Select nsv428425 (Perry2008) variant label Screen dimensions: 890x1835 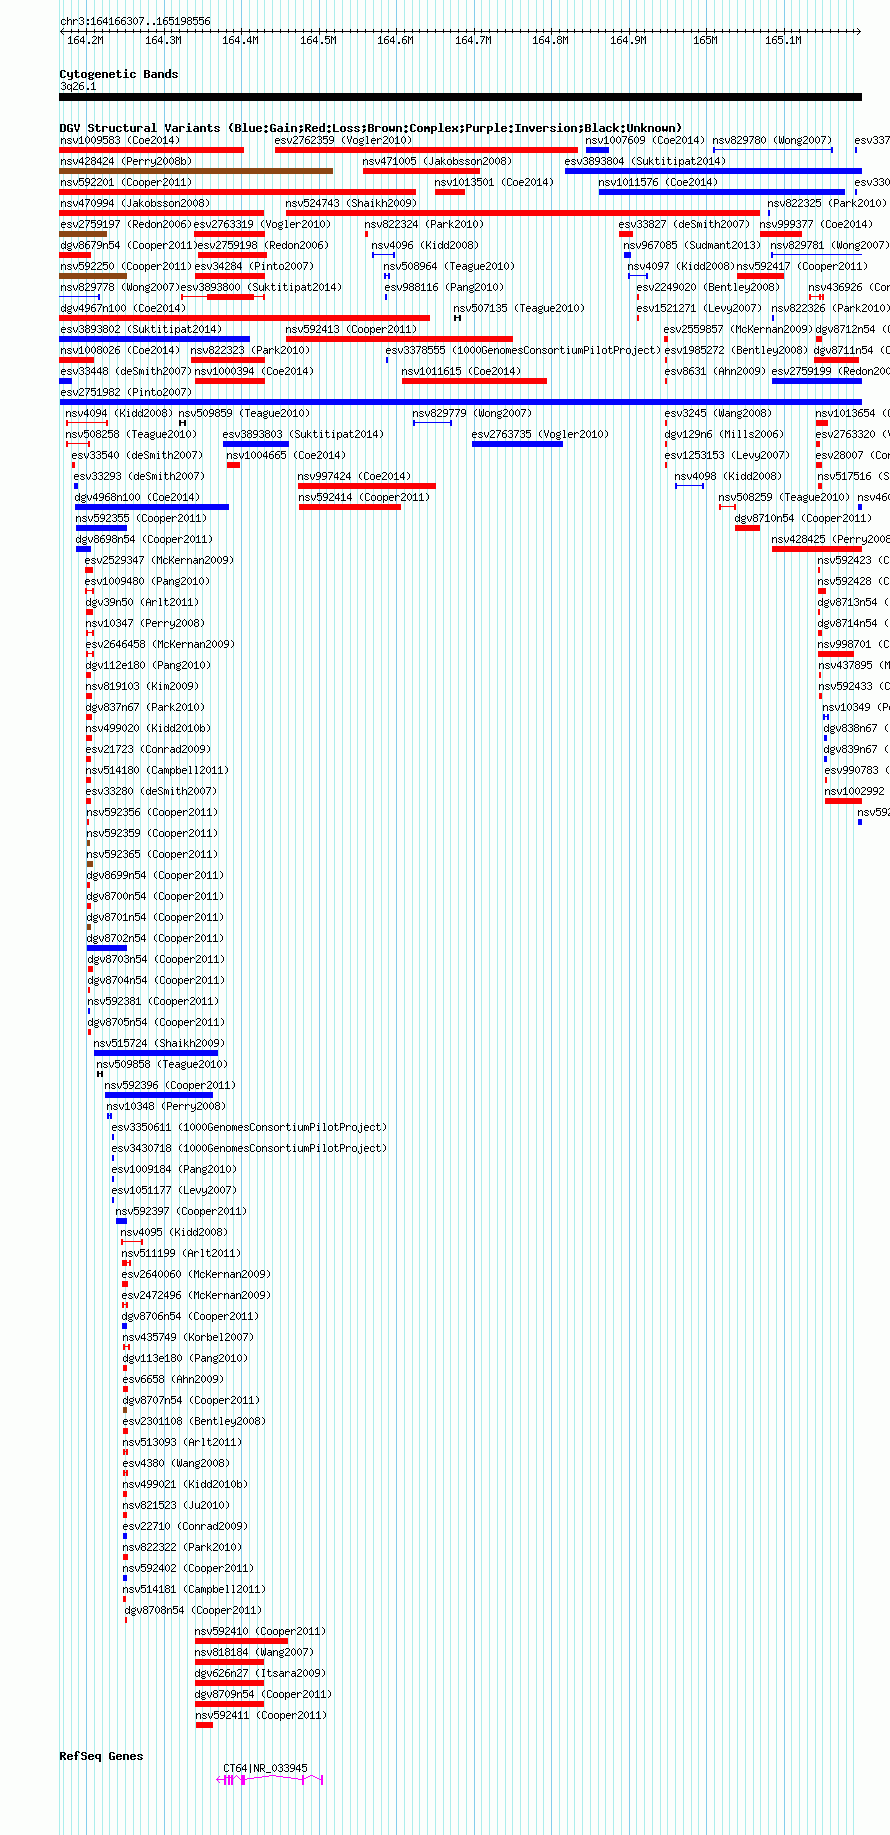pyautogui.click(x=830, y=539)
